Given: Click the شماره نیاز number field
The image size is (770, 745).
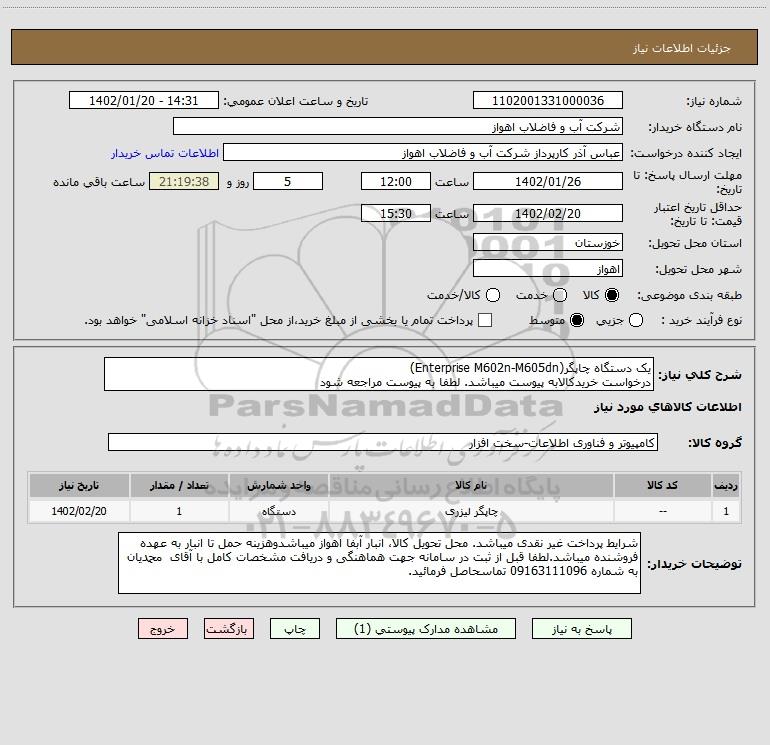Looking at the screenshot, I should (548, 101).
